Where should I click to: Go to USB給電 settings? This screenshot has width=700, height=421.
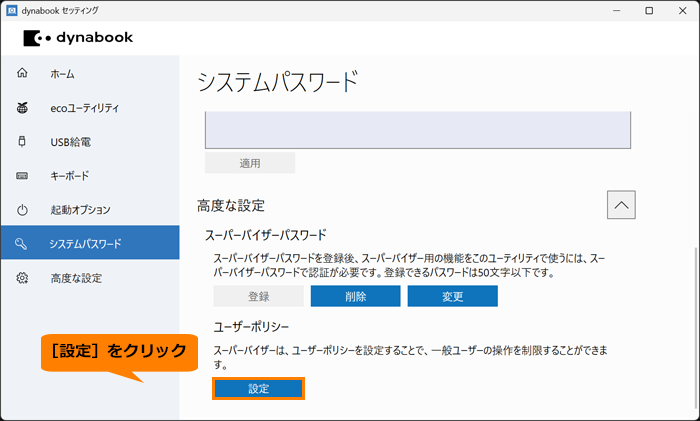click(x=90, y=142)
